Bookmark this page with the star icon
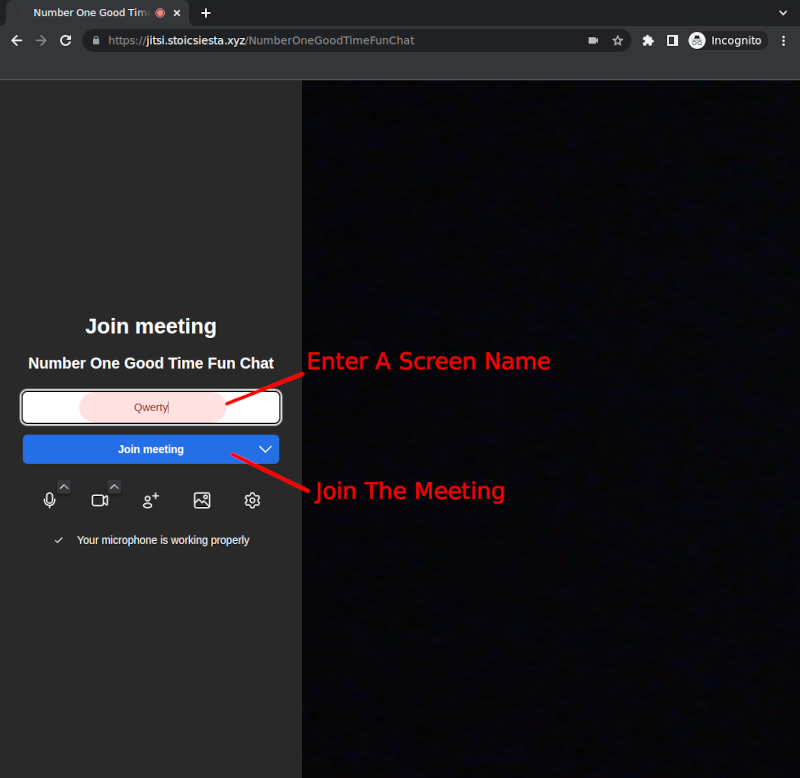800x778 pixels. [x=618, y=41]
